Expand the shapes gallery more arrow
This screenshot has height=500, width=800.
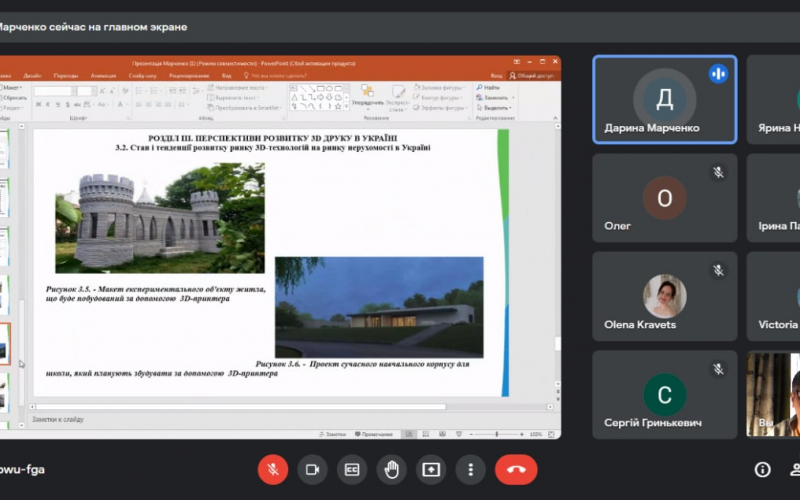(347, 107)
